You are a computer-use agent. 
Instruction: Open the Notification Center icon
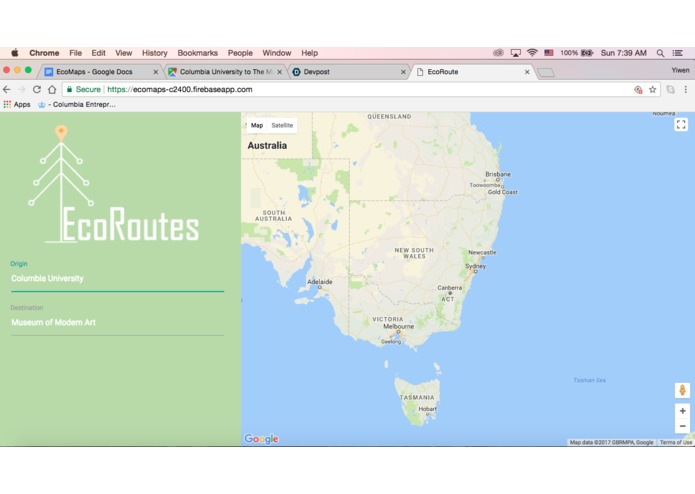pyautogui.click(x=678, y=53)
